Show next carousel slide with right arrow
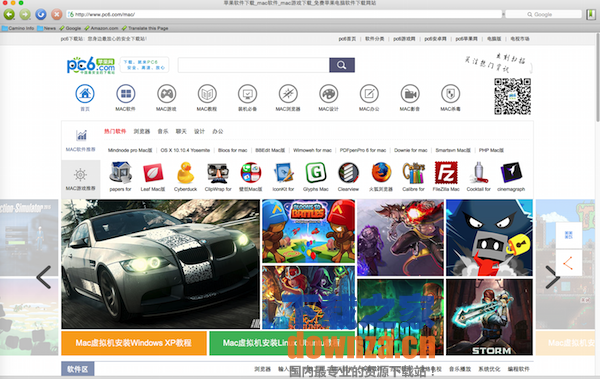 (553, 277)
